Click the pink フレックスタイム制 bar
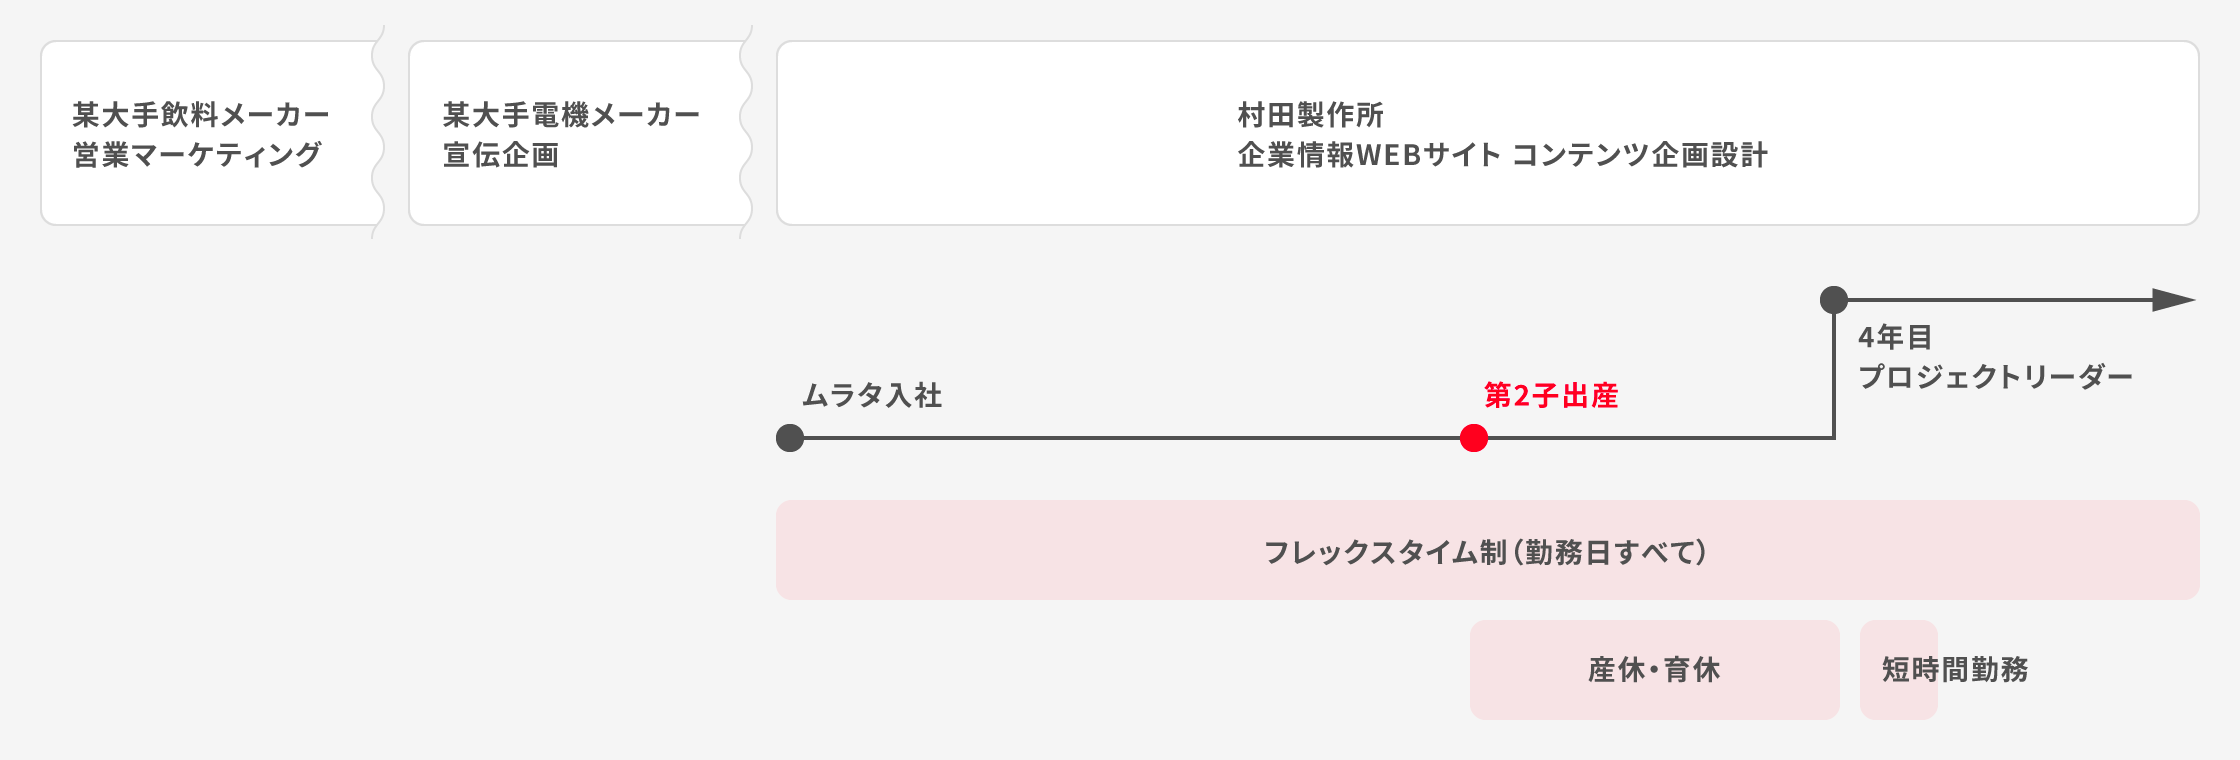Screen dimensions: 2240x760 pyautogui.click(x=1487, y=551)
